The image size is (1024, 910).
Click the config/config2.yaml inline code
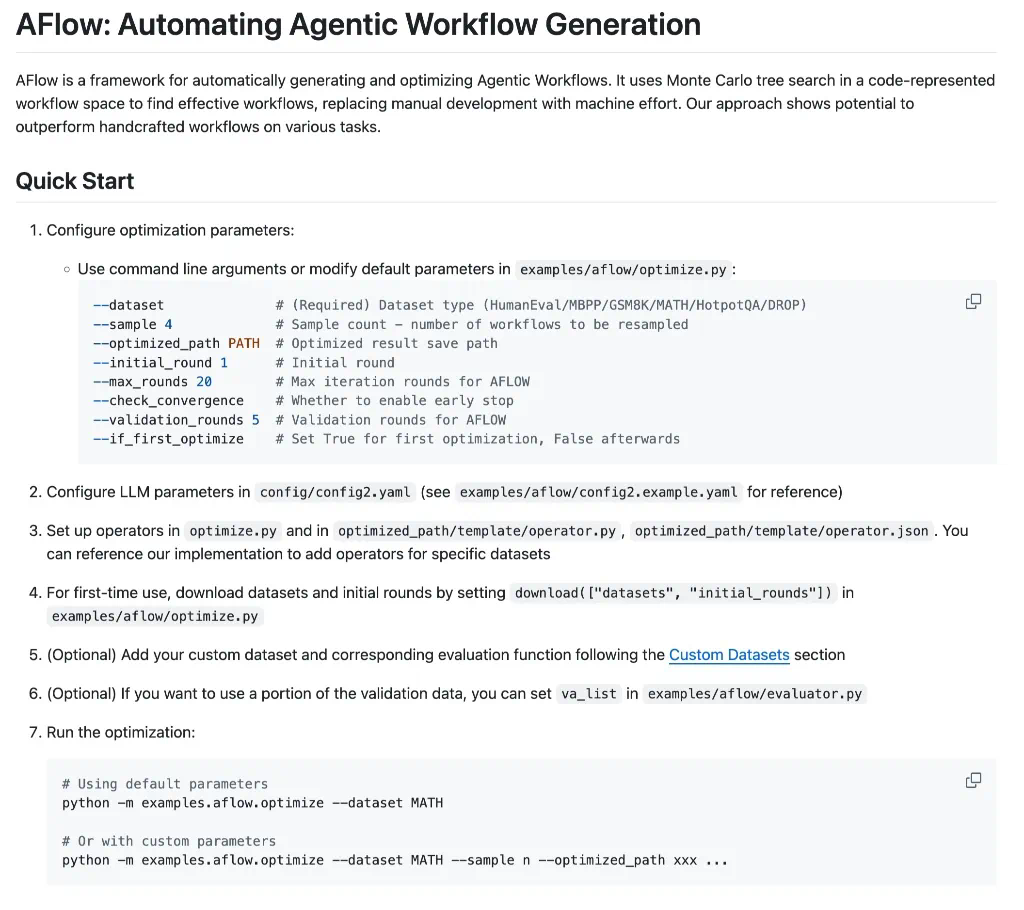[335, 492]
